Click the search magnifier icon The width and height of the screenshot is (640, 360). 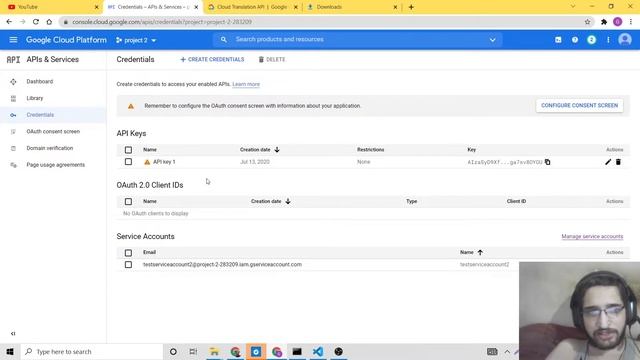pos(224,40)
